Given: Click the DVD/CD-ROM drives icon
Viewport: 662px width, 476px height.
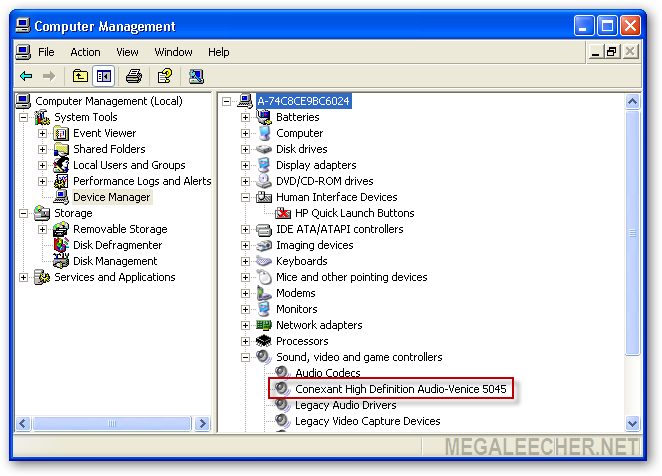Looking at the screenshot, I should pyautogui.click(x=264, y=181).
